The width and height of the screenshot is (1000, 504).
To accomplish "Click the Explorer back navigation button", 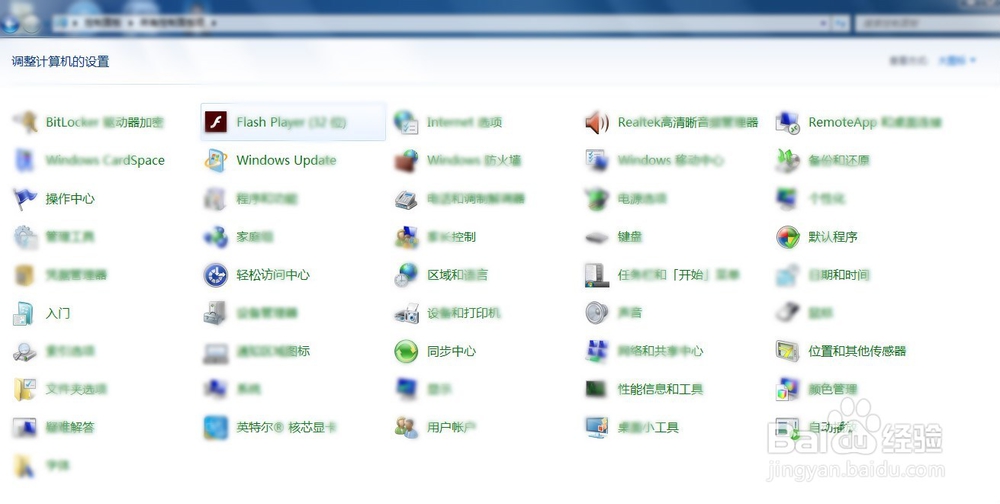I will pyautogui.click(x=10, y=24).
